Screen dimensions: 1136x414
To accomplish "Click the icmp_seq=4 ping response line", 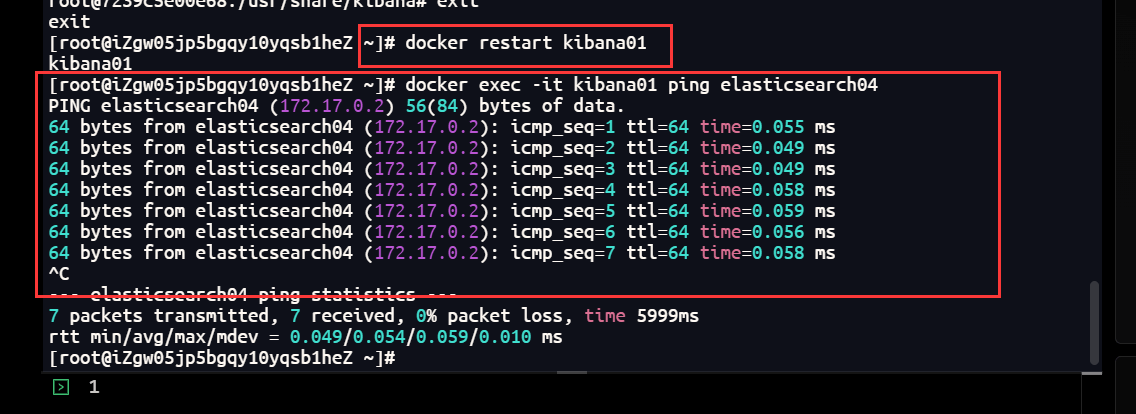I will (x=442, y=191).
